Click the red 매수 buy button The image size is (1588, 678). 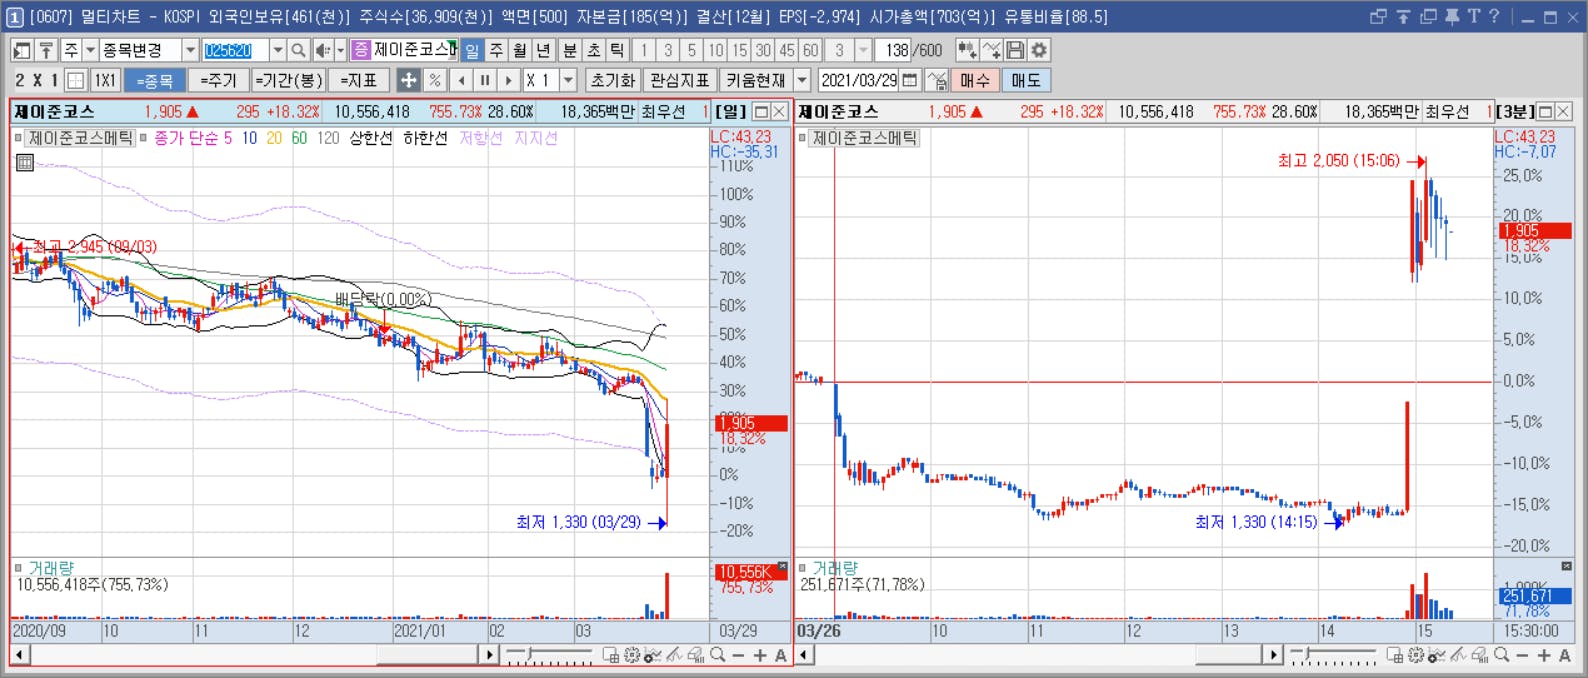[x=974, y=80]
